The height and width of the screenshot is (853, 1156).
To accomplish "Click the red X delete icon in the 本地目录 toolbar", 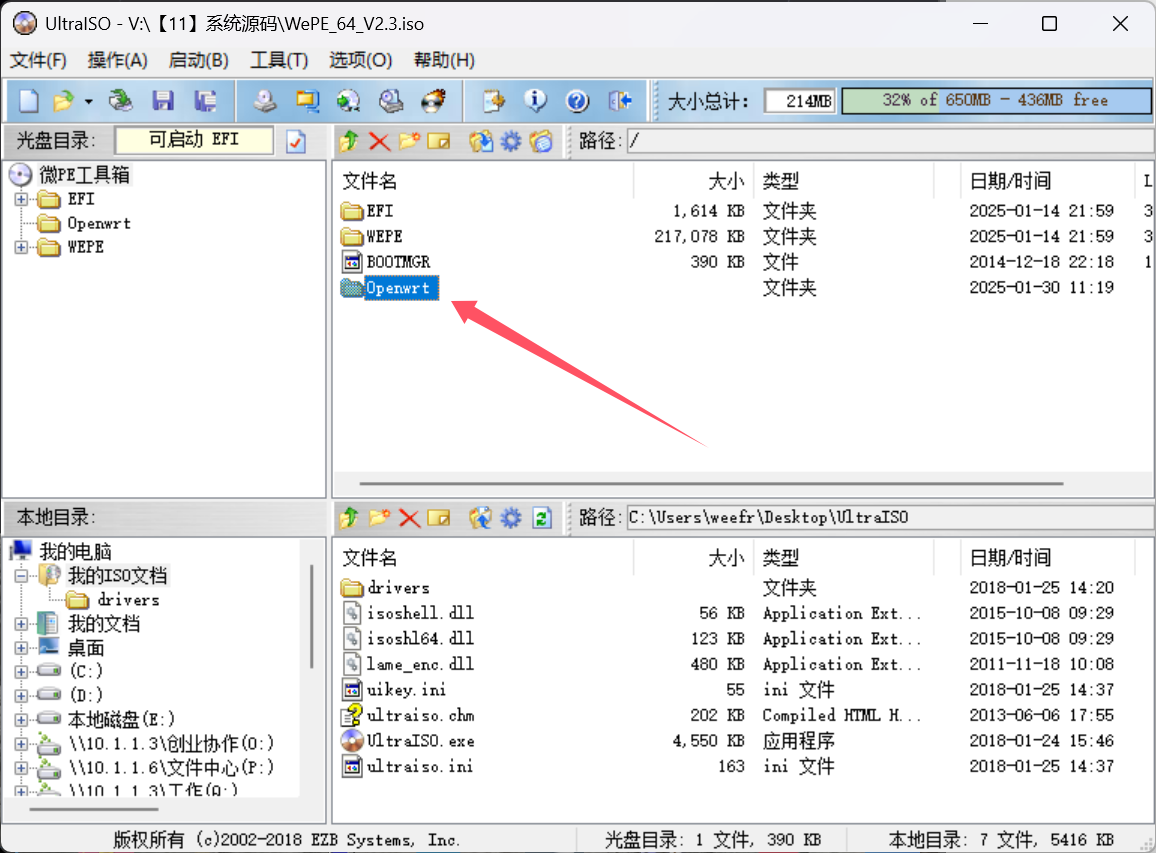I will 409,518.
